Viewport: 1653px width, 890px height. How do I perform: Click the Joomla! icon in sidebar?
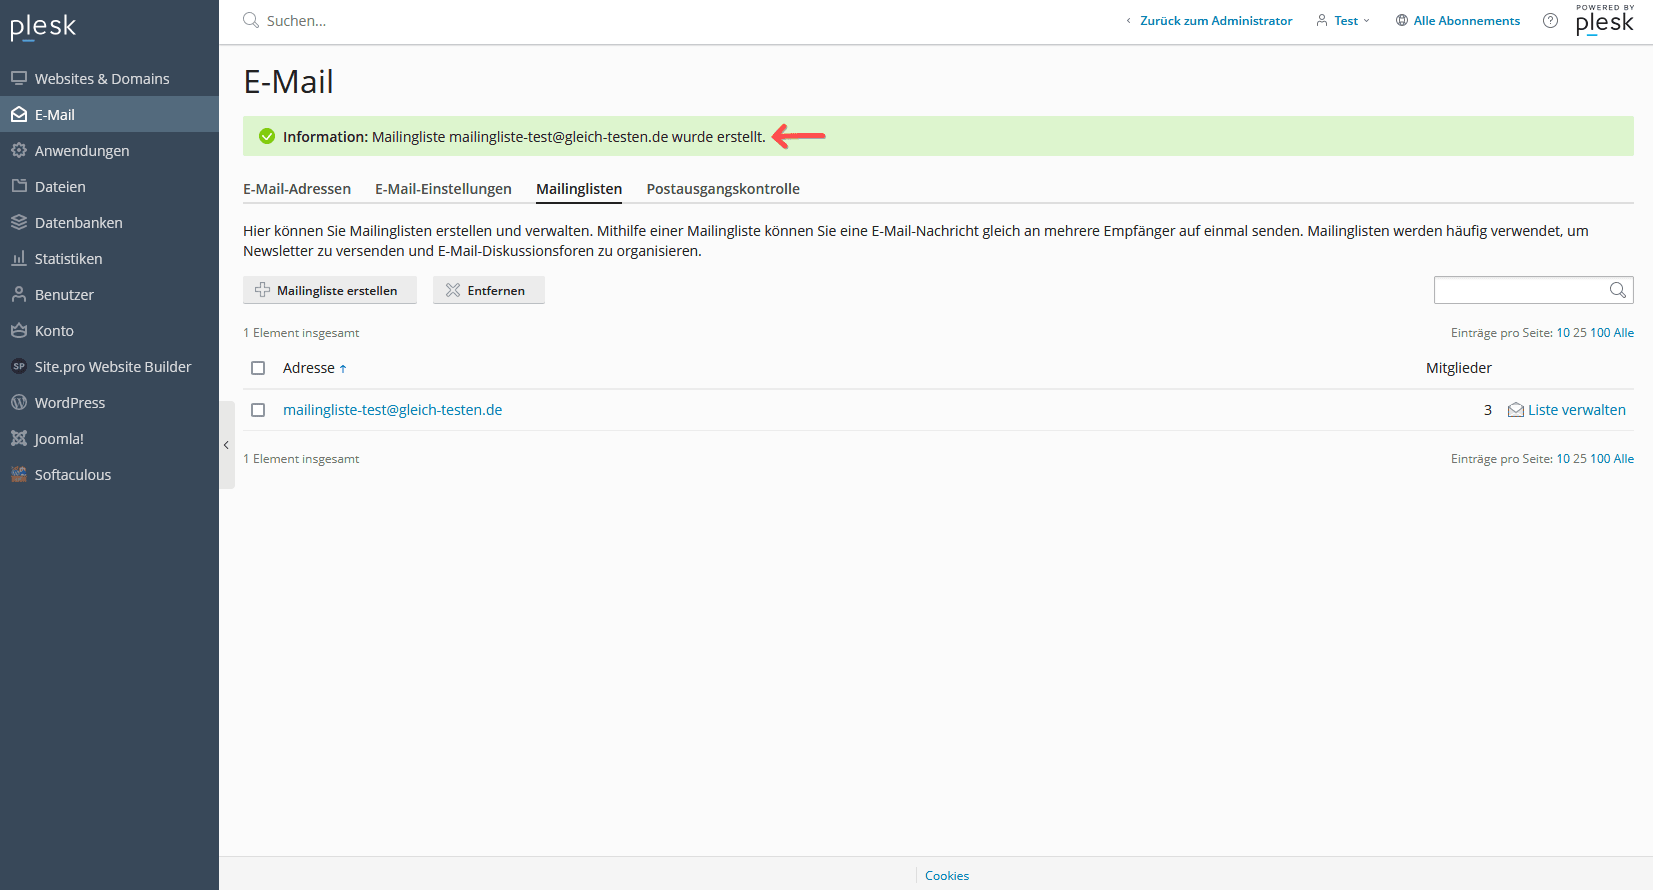(x=18, y=438)
